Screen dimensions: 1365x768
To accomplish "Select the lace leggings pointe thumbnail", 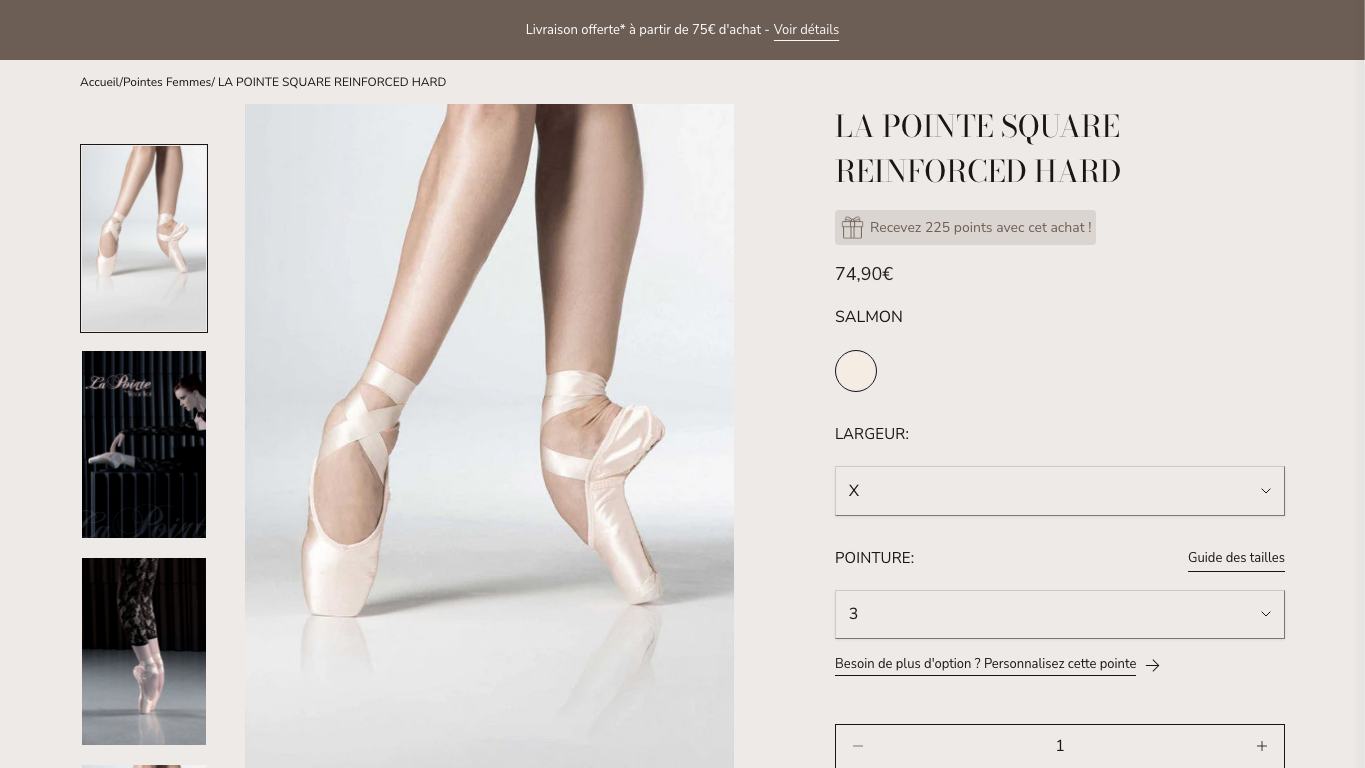I will pos(144,651).
